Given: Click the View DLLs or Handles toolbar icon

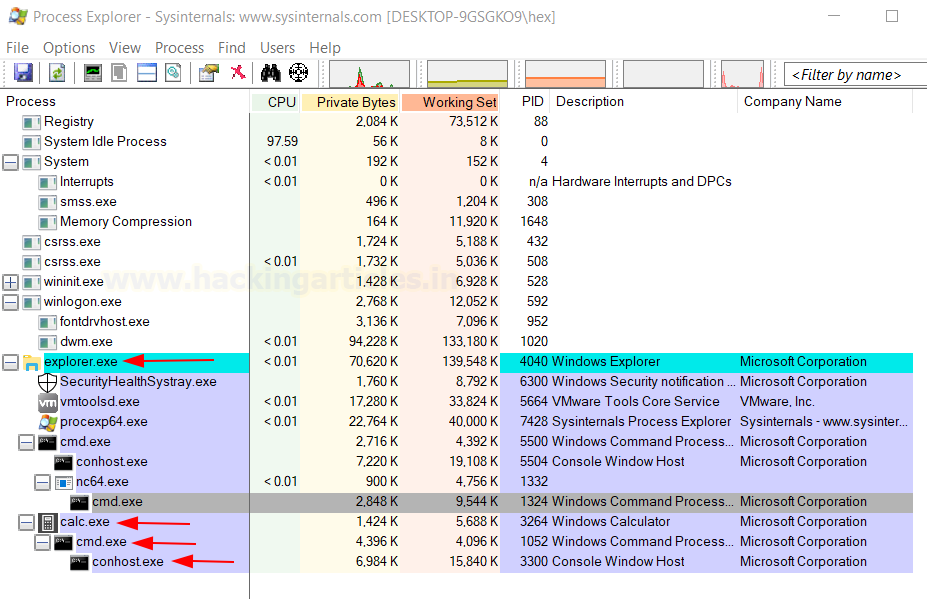Looking at the screenshot, I should (x=173, y=73).
